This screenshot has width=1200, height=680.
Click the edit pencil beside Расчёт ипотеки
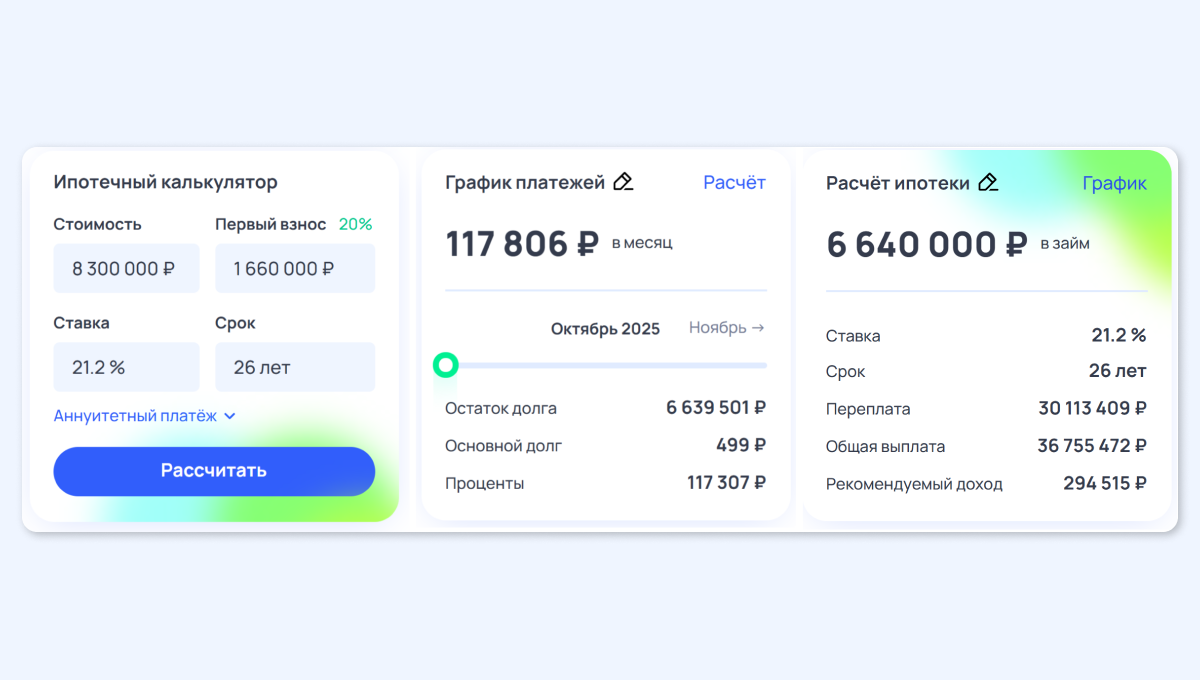pyautogui.click(x=988, y=182)
